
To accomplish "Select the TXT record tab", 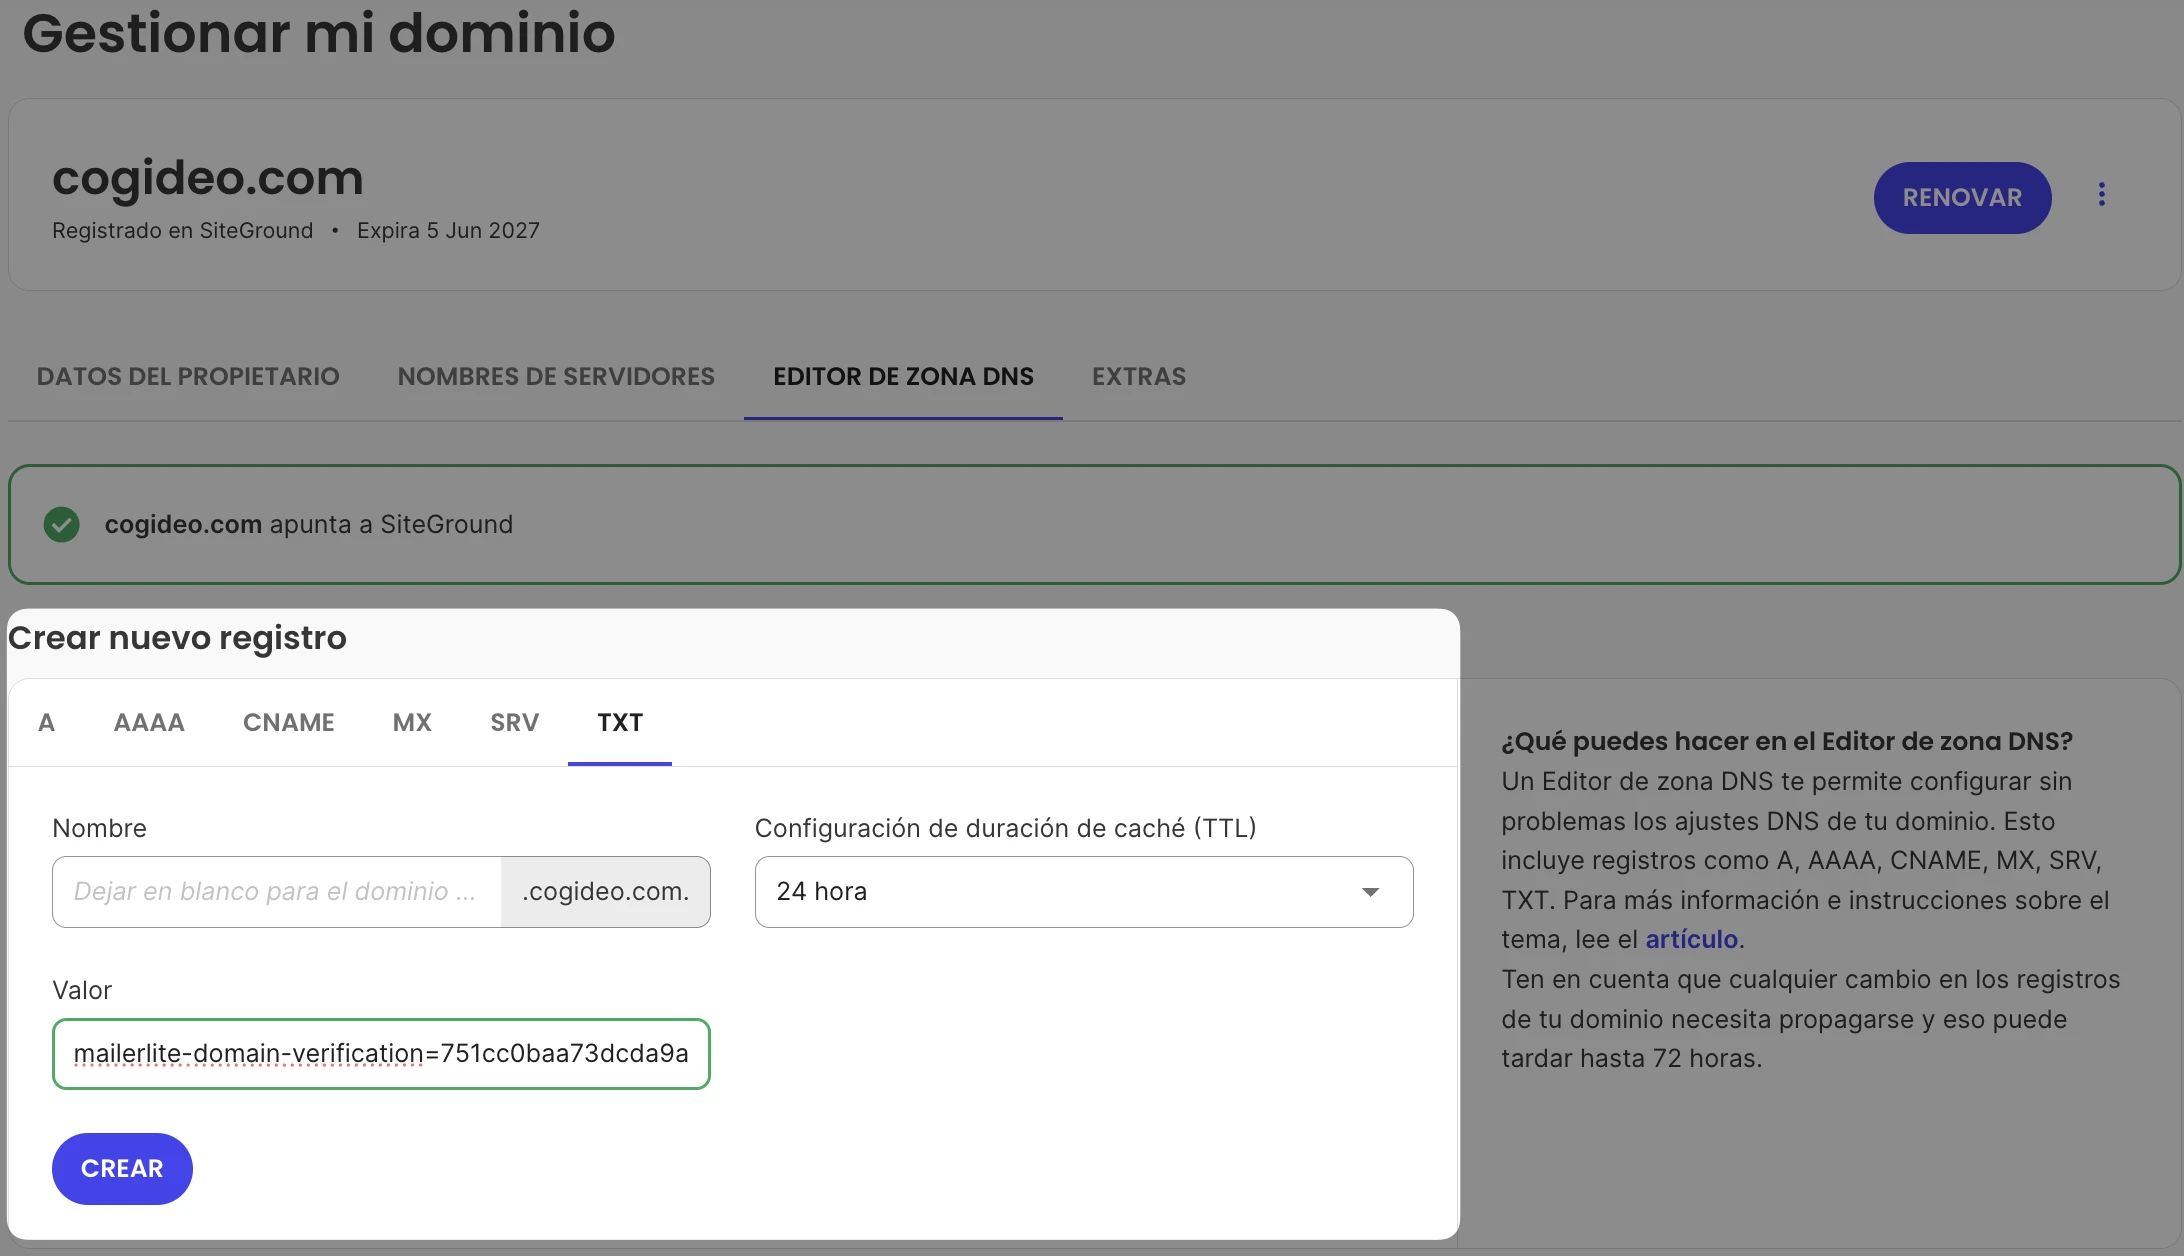I will 620,722.
